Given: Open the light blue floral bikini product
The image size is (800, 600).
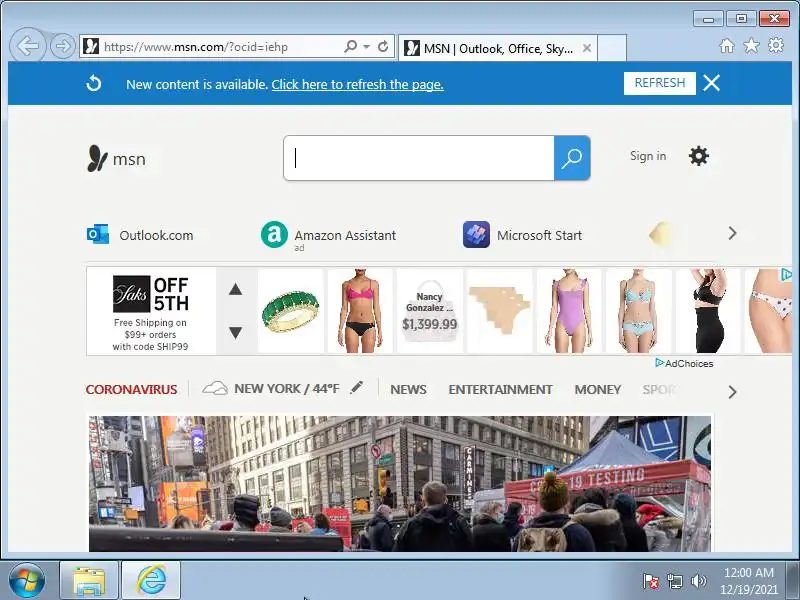Looking at the screenshot, I should point(638,311).
